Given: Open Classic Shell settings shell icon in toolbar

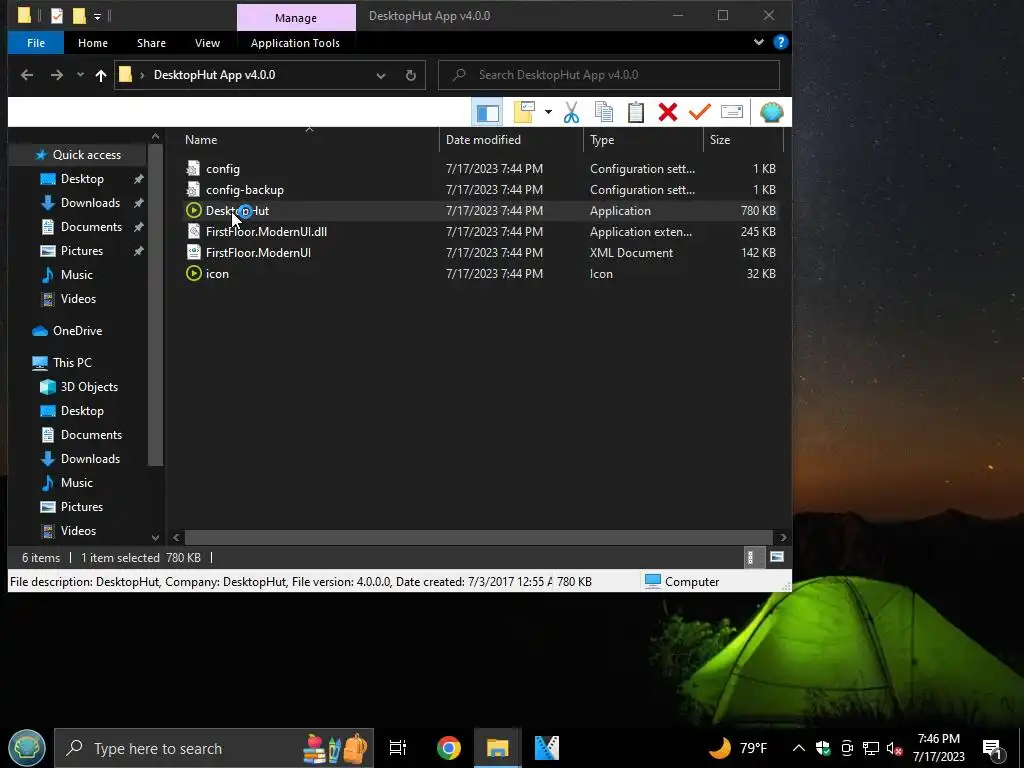Looking at the screenshot, I should coord(771,112).
